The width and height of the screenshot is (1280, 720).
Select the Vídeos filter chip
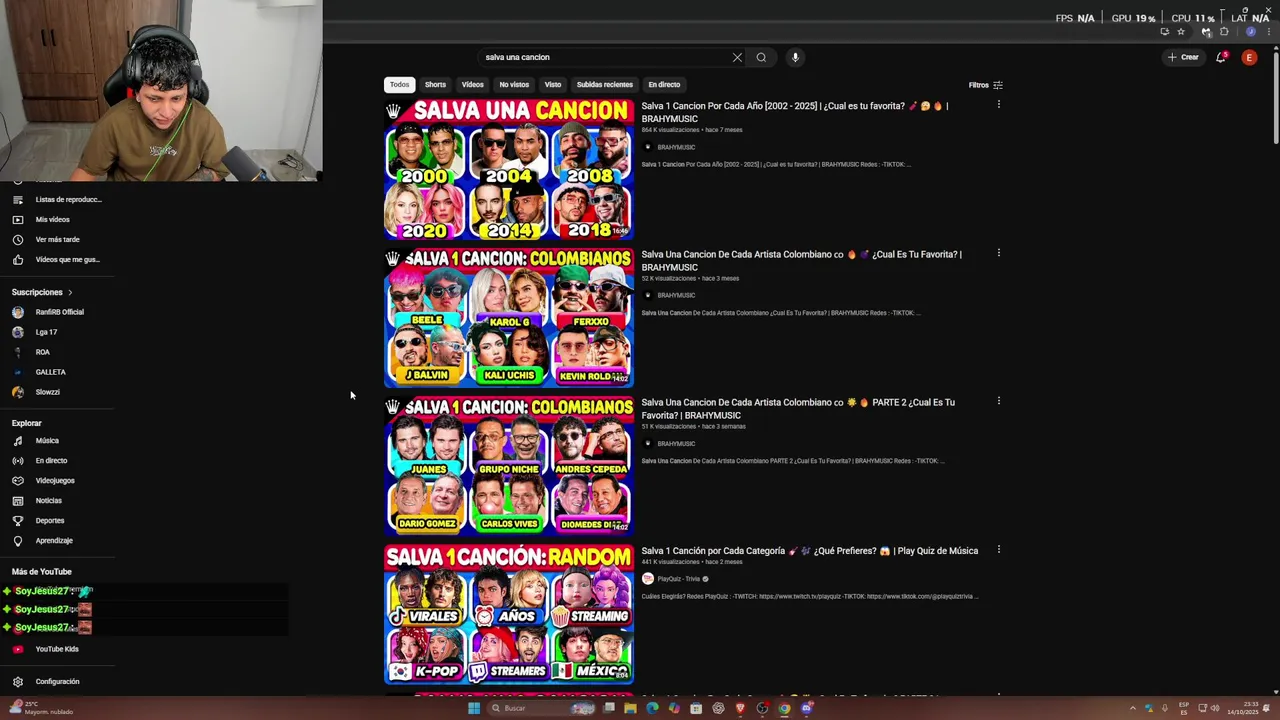[473, 85]
